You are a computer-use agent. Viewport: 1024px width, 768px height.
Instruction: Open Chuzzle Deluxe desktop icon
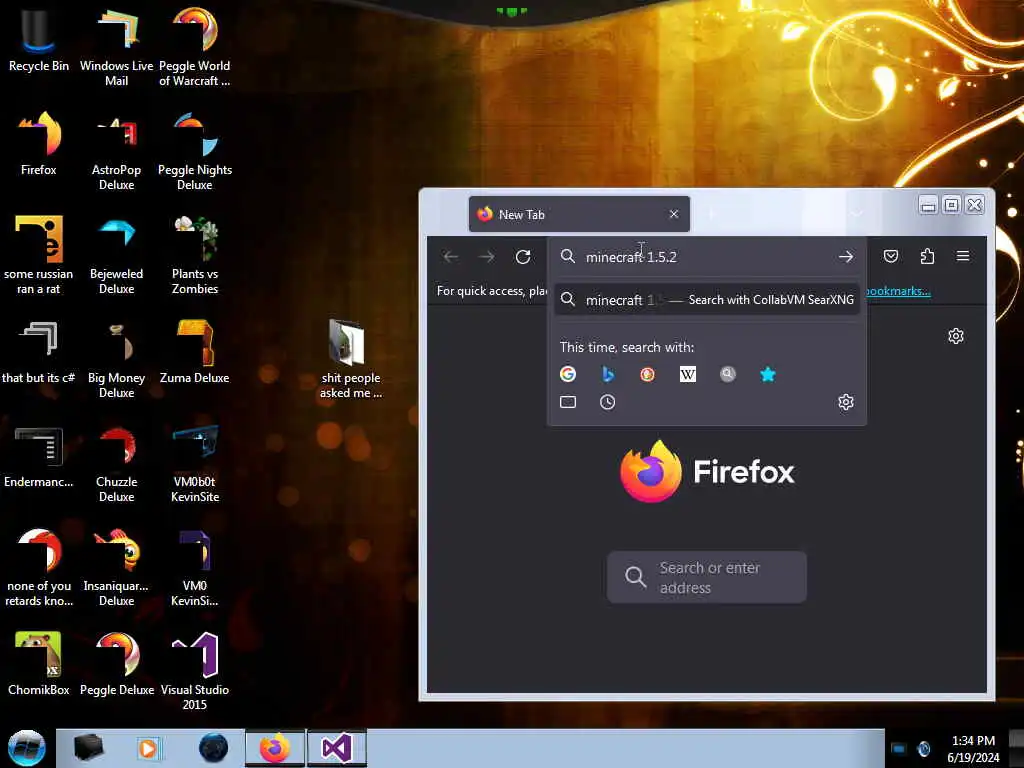coord(116,464)
